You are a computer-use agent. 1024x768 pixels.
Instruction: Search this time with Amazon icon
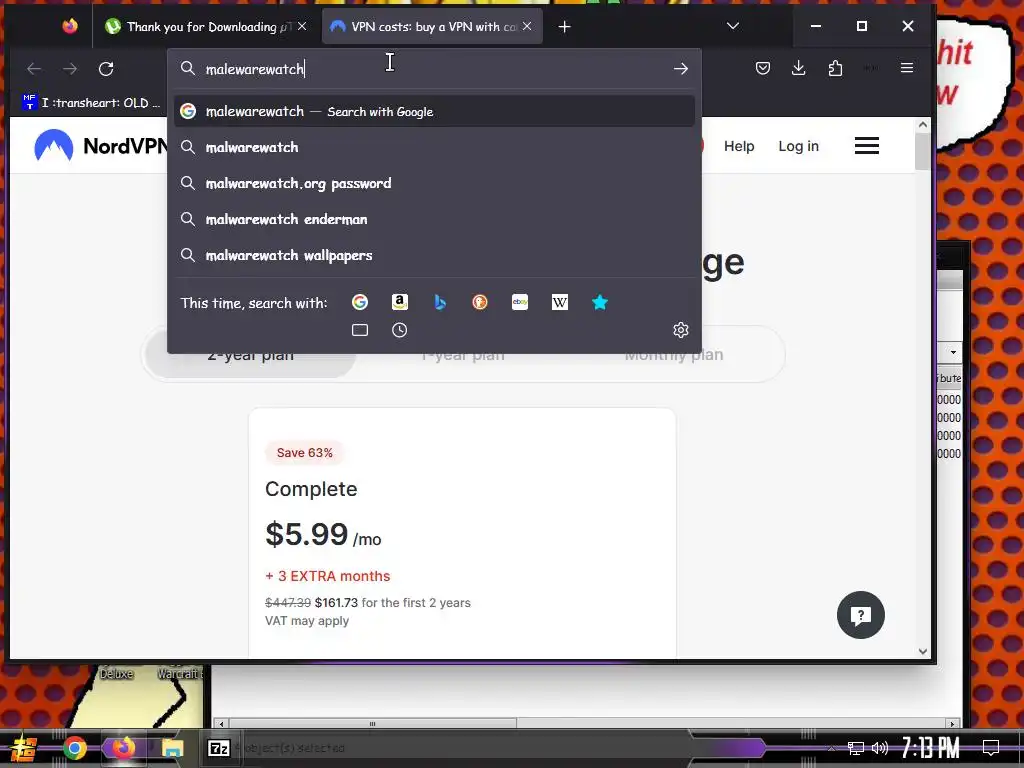click(400, 302)
